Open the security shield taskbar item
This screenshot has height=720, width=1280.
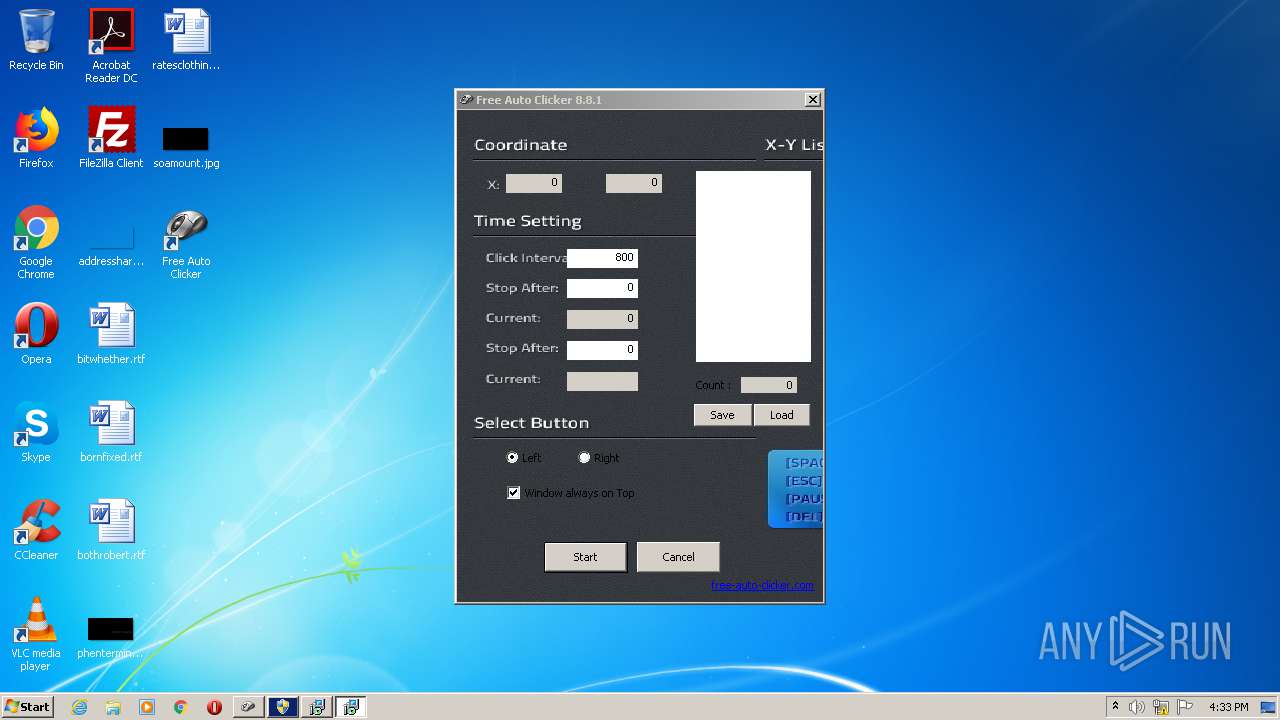[x=283, y=707]
